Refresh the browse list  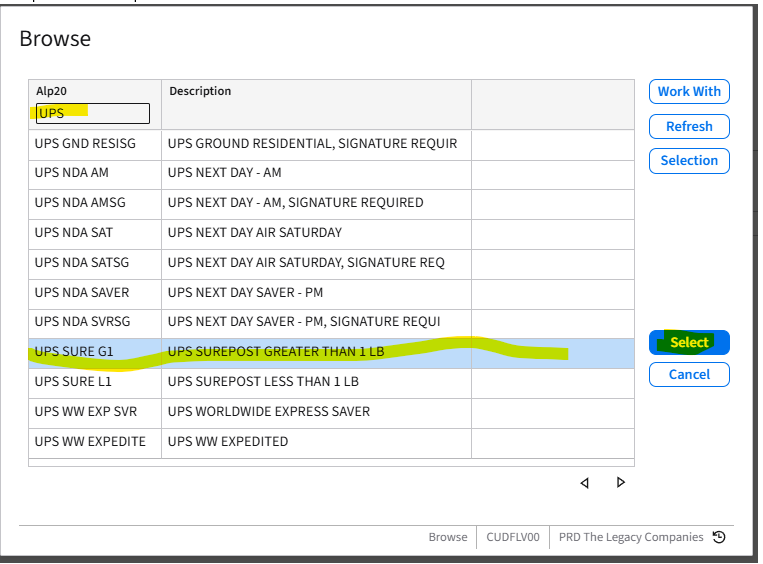[x=689, y=127]
